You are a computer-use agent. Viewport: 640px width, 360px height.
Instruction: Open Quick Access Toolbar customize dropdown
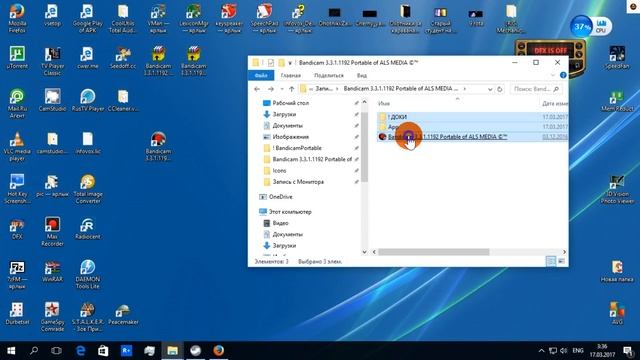point(290,63)
